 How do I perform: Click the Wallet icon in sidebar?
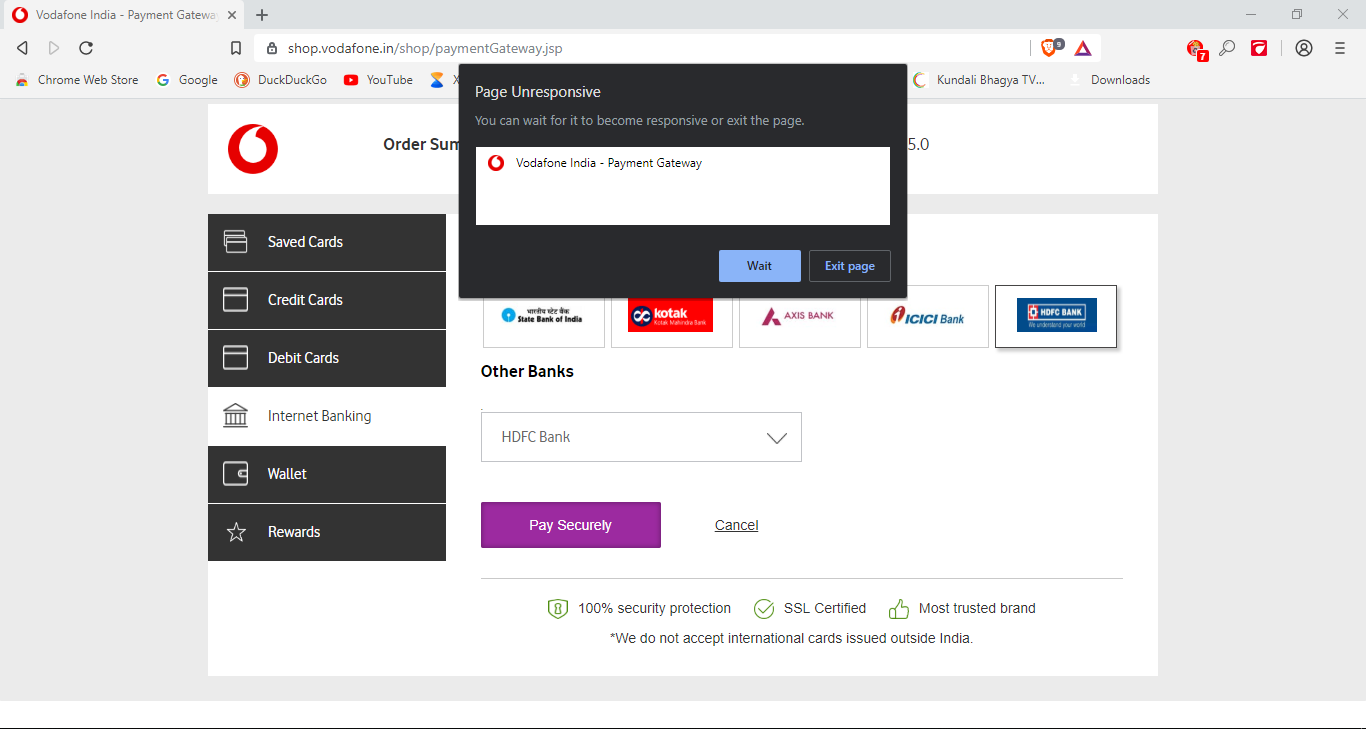[236, 474]
